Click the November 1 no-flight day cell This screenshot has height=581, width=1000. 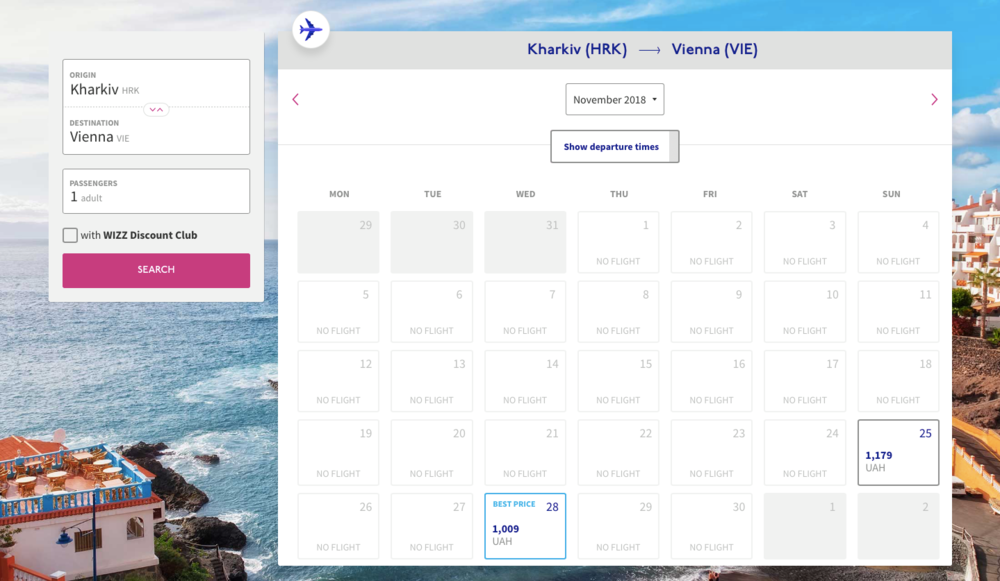tap(618, 242)
